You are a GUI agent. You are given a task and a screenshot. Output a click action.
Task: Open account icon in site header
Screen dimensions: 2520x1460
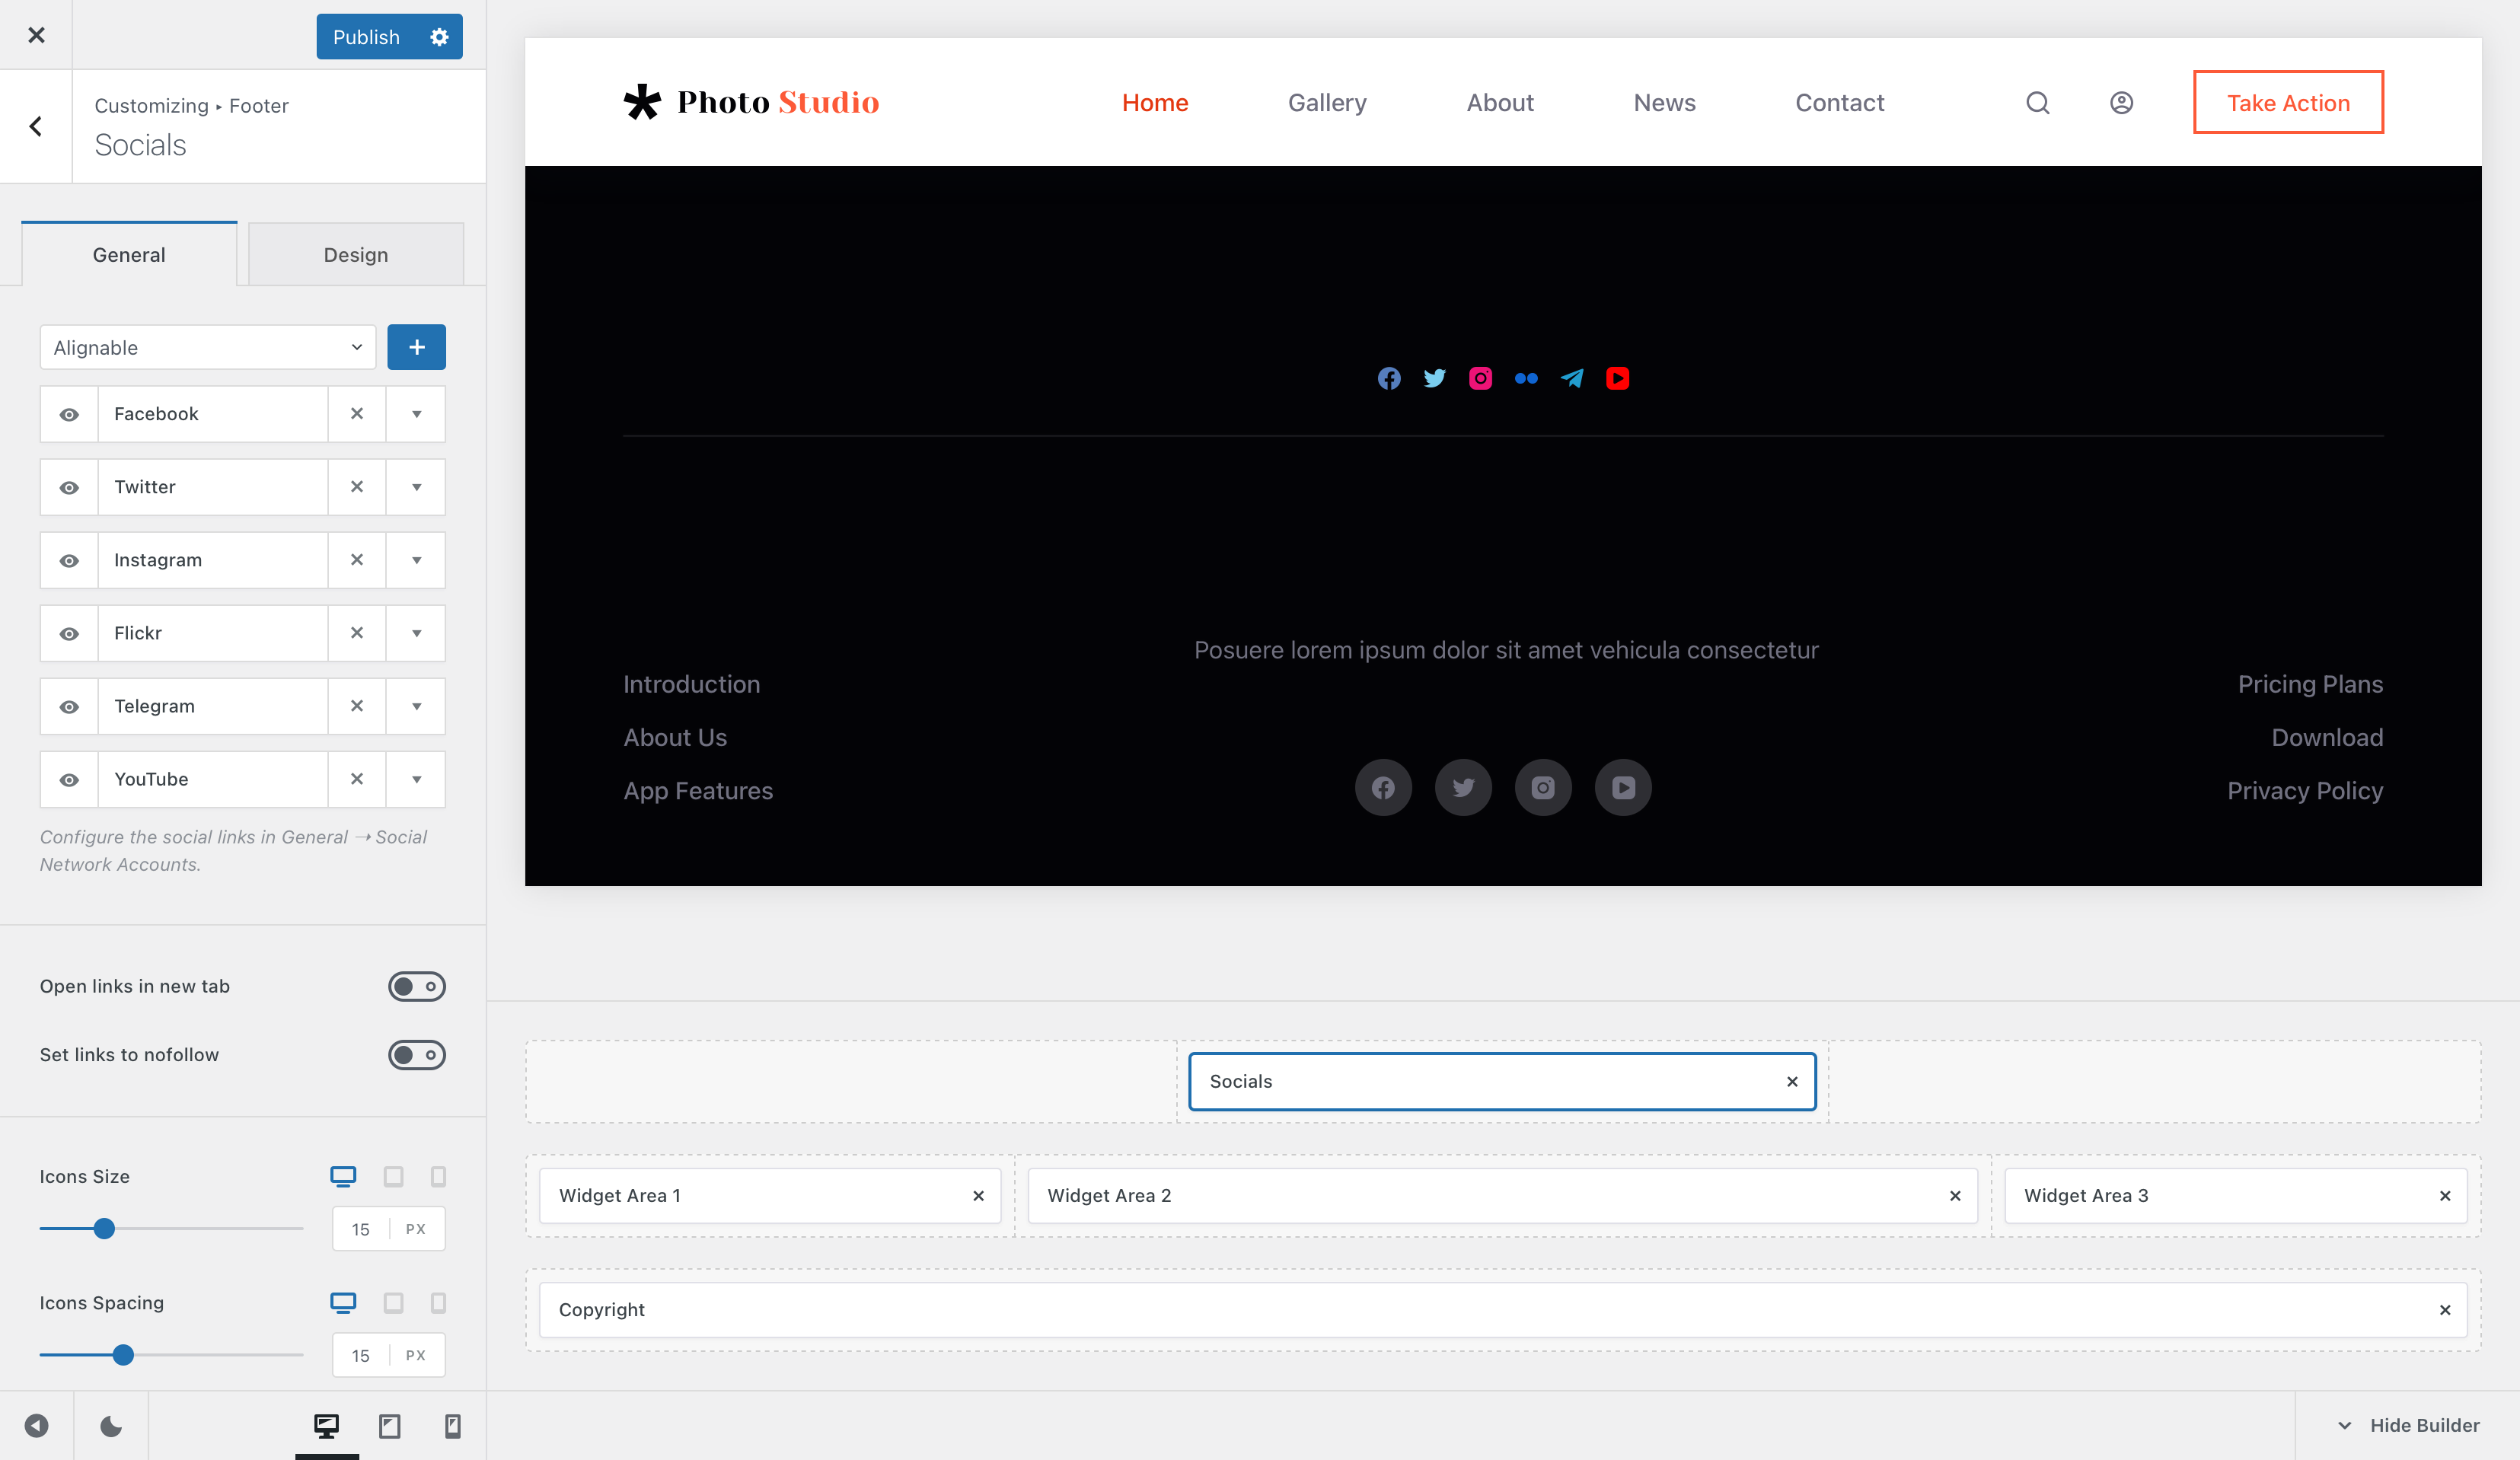pyautogui.click(x=2121, y=103)
